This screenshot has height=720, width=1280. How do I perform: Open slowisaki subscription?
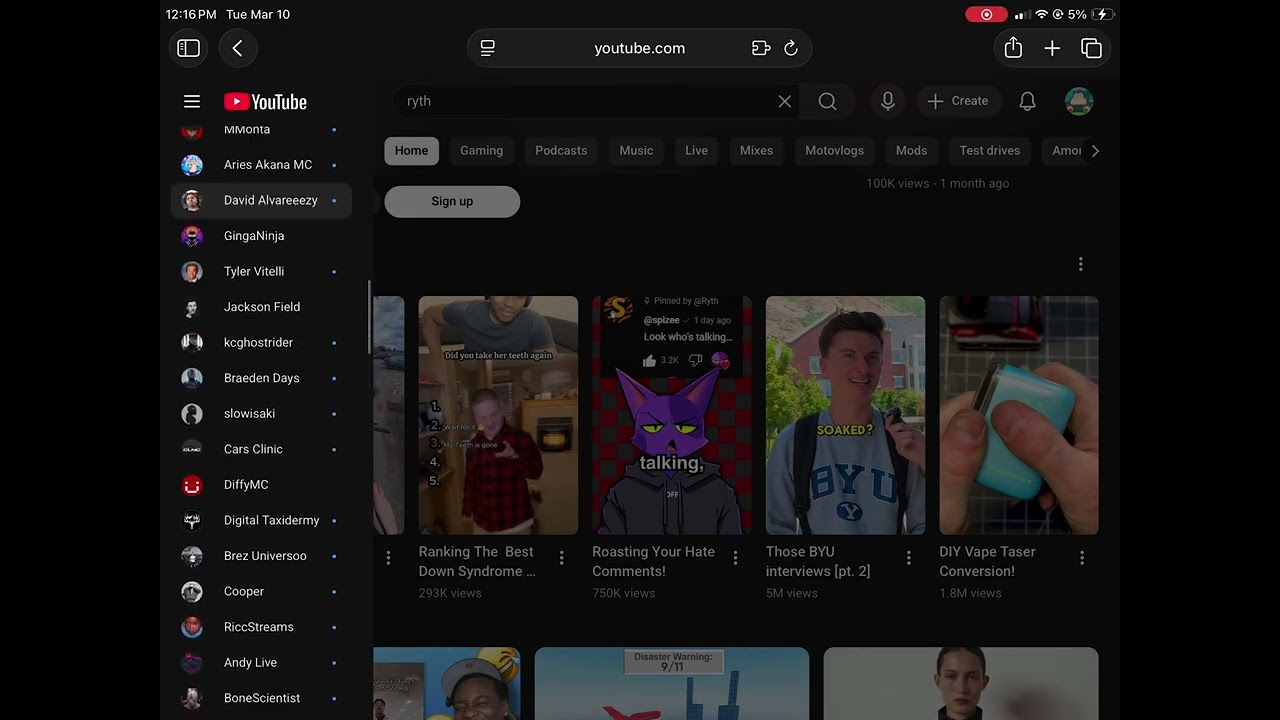[x=262, y=414]
